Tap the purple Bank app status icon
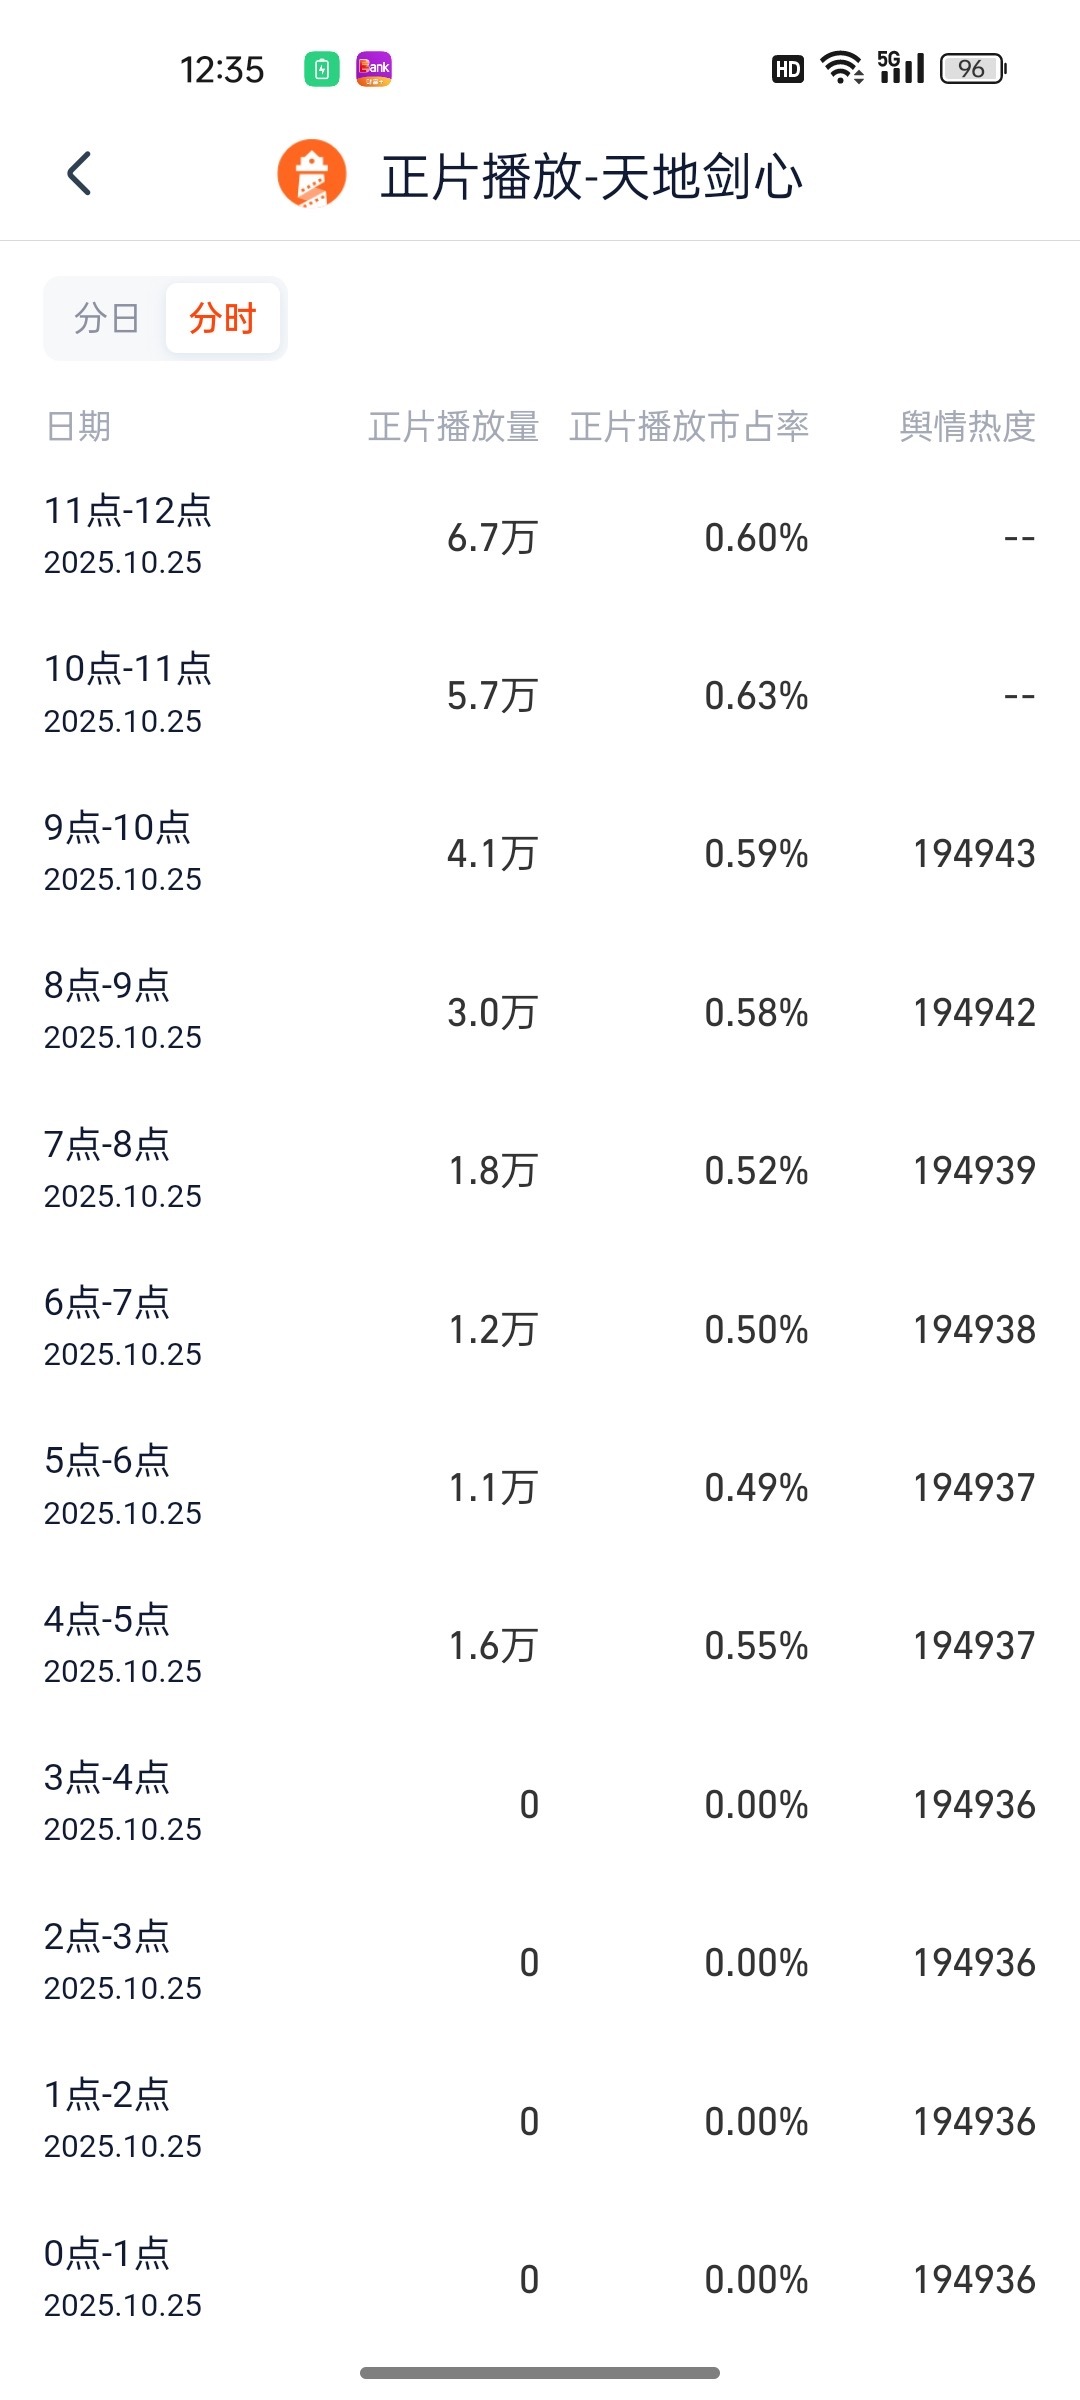Viewport: 1080px width, 2400px height. (x=374, y=69)
